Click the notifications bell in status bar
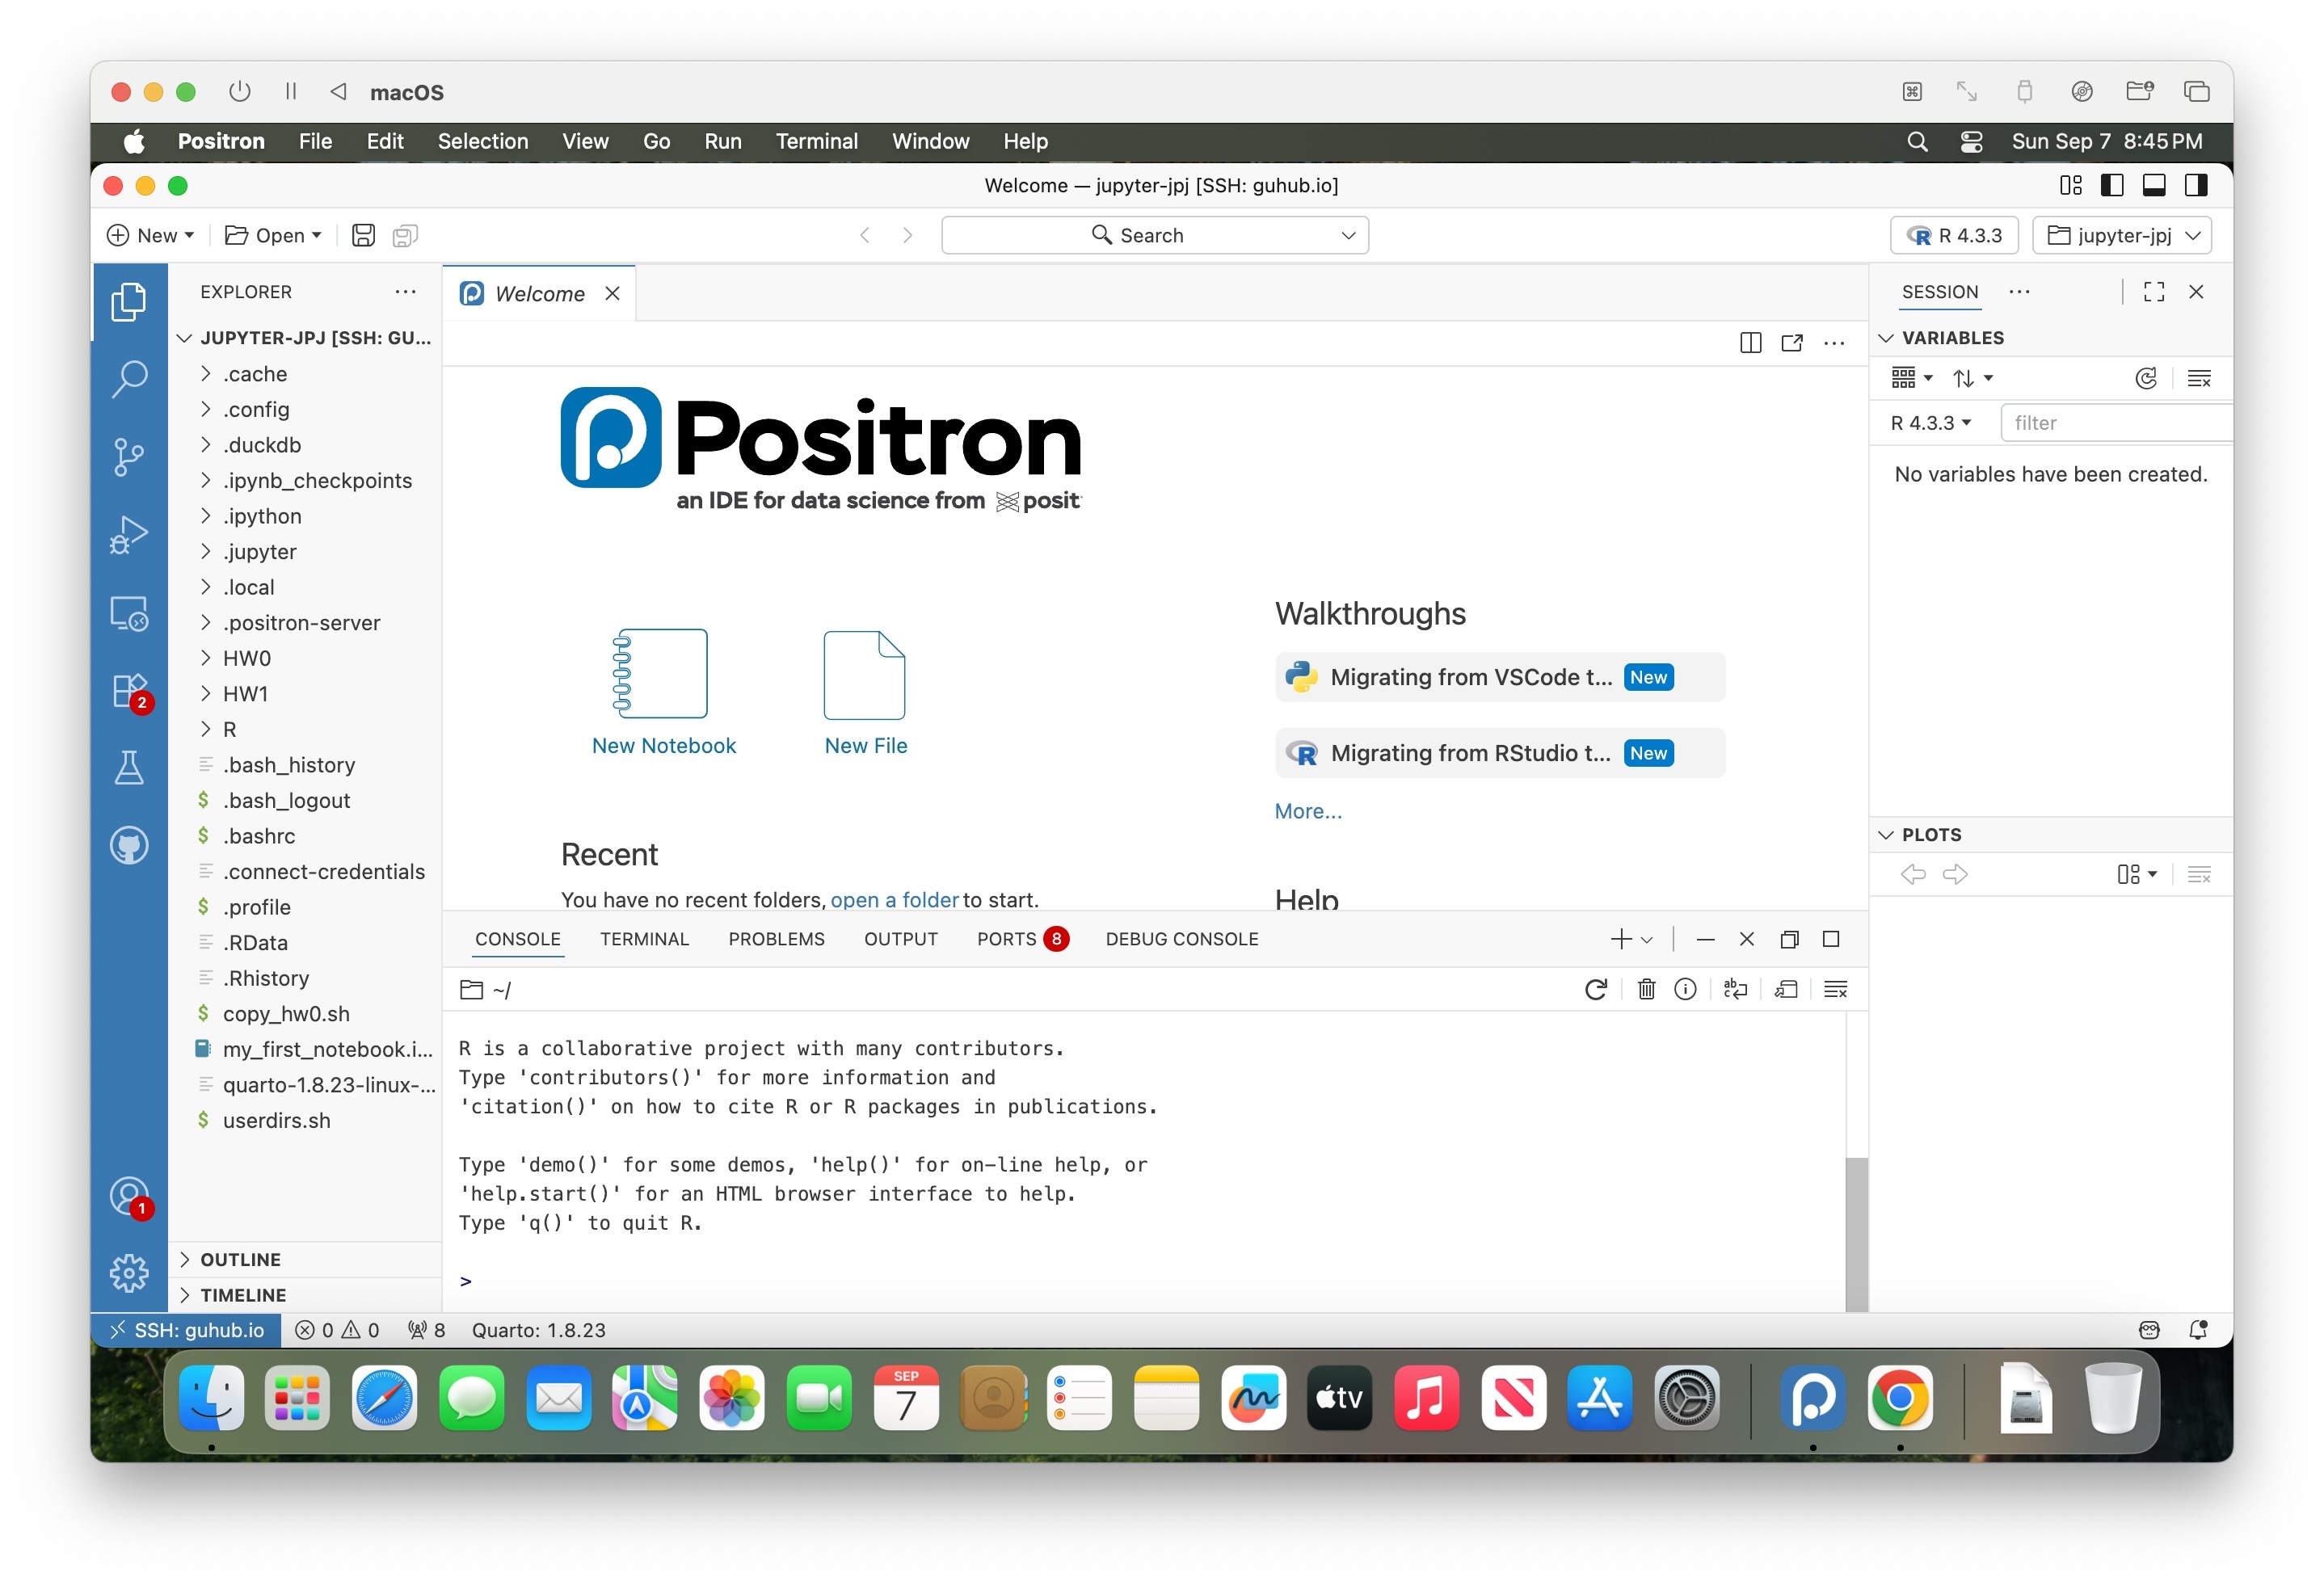 point(2197,1330)
